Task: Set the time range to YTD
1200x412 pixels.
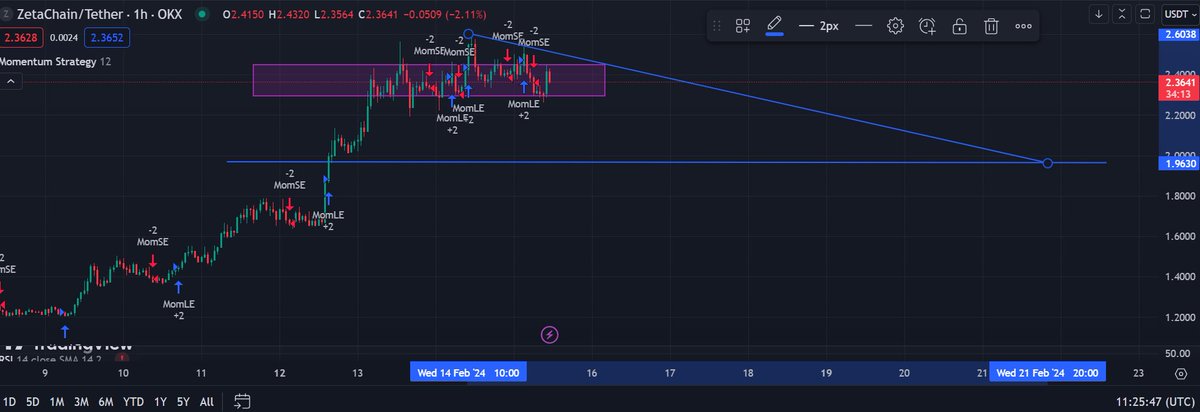Action: (x=133, y=401)
